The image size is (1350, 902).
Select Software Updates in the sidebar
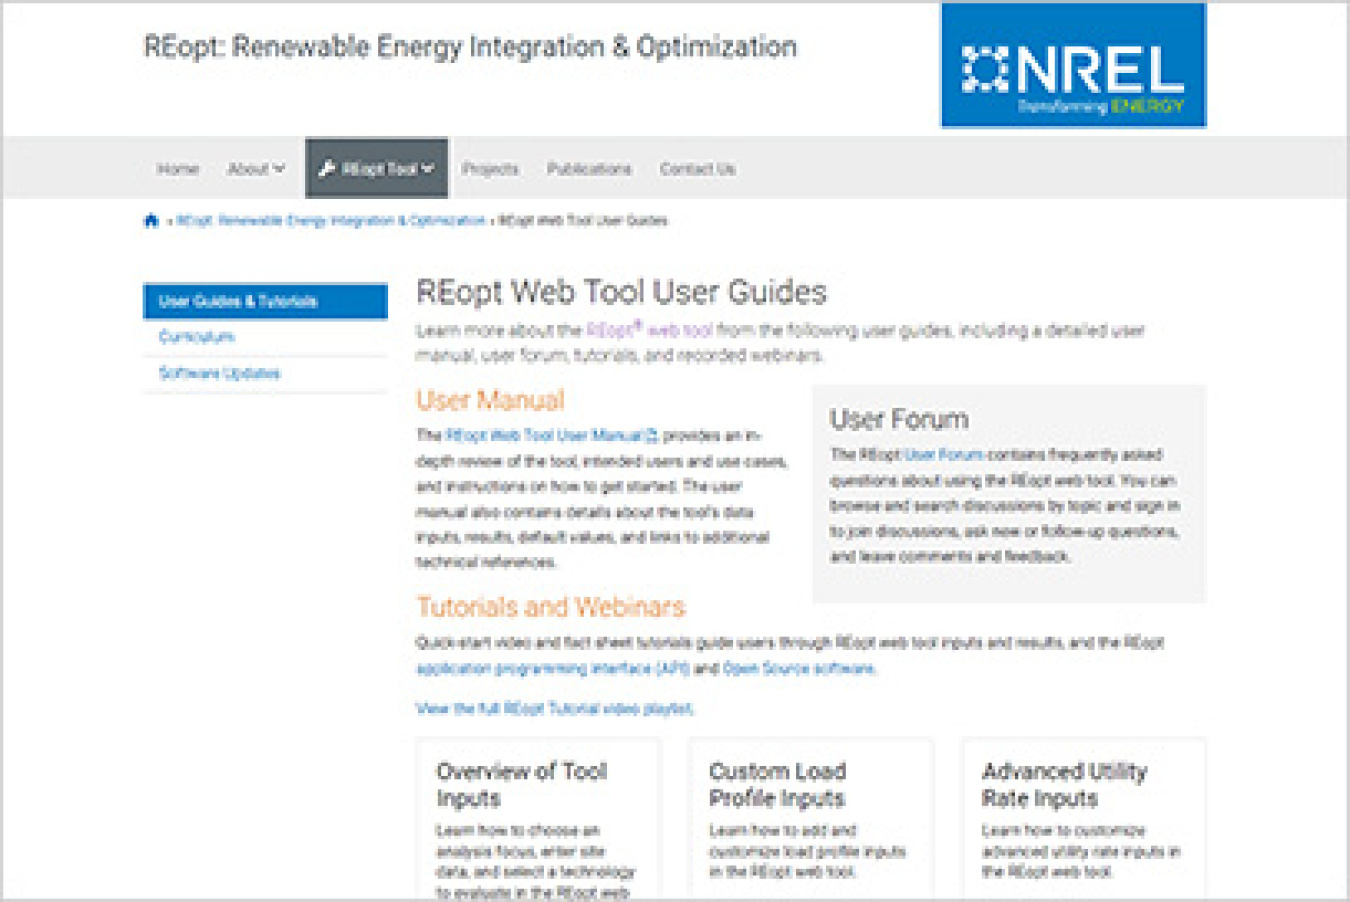coord(220,373)
